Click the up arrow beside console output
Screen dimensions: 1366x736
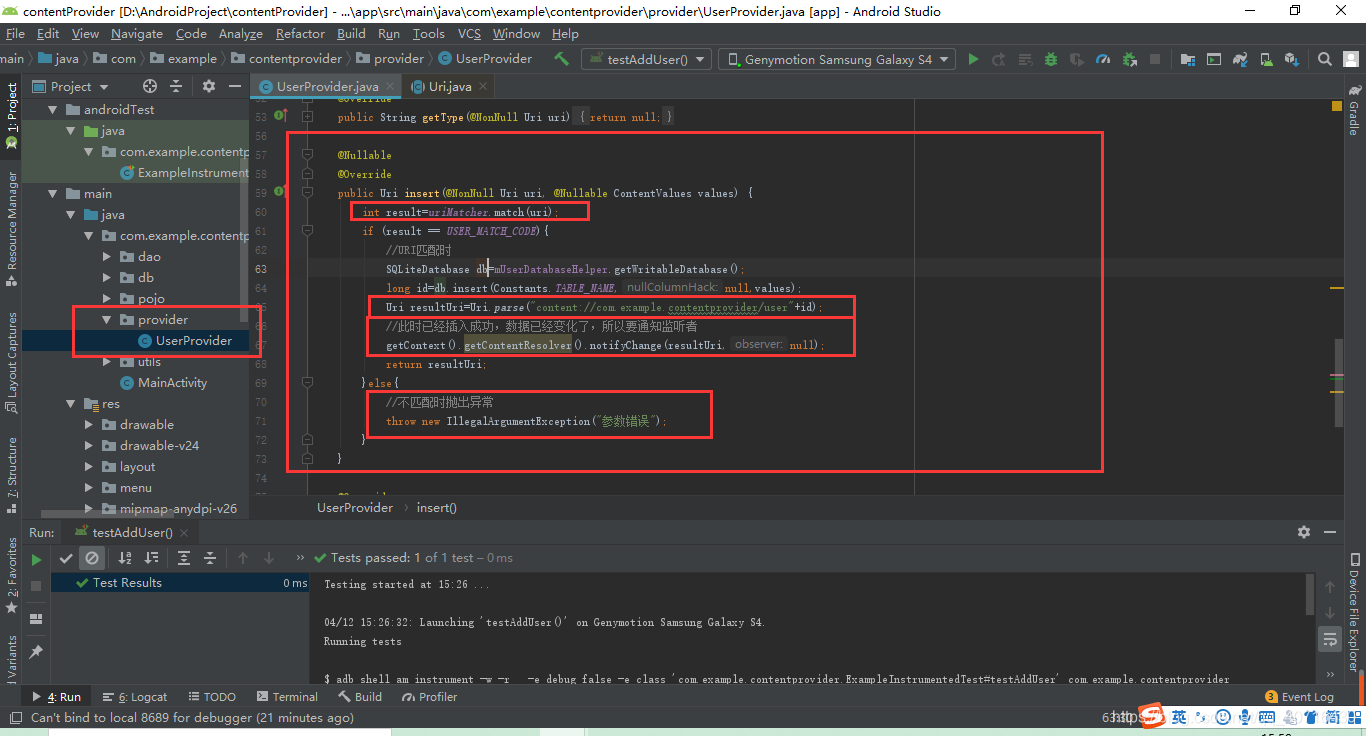(x=1330, y=586)
